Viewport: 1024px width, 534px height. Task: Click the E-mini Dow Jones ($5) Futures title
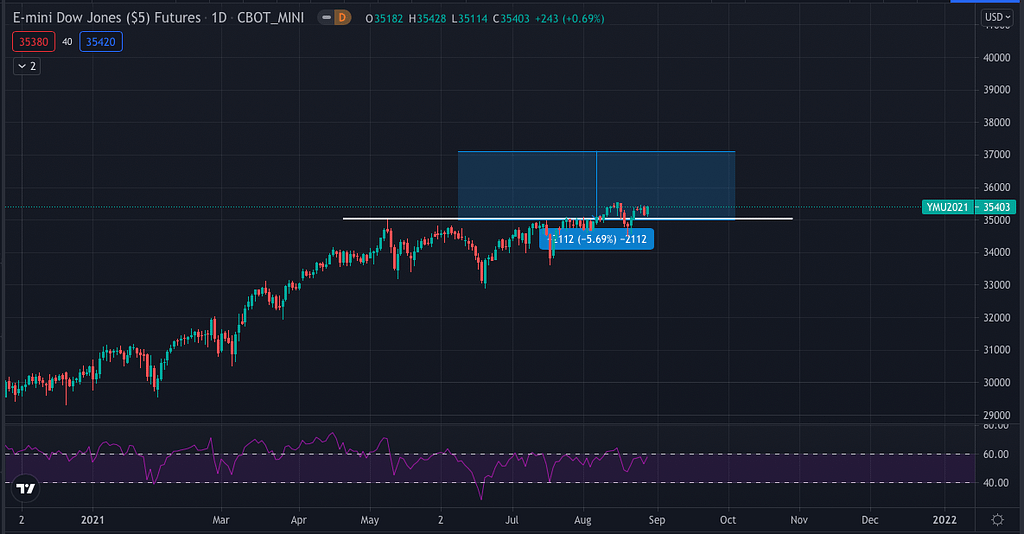tap(106, 18)
